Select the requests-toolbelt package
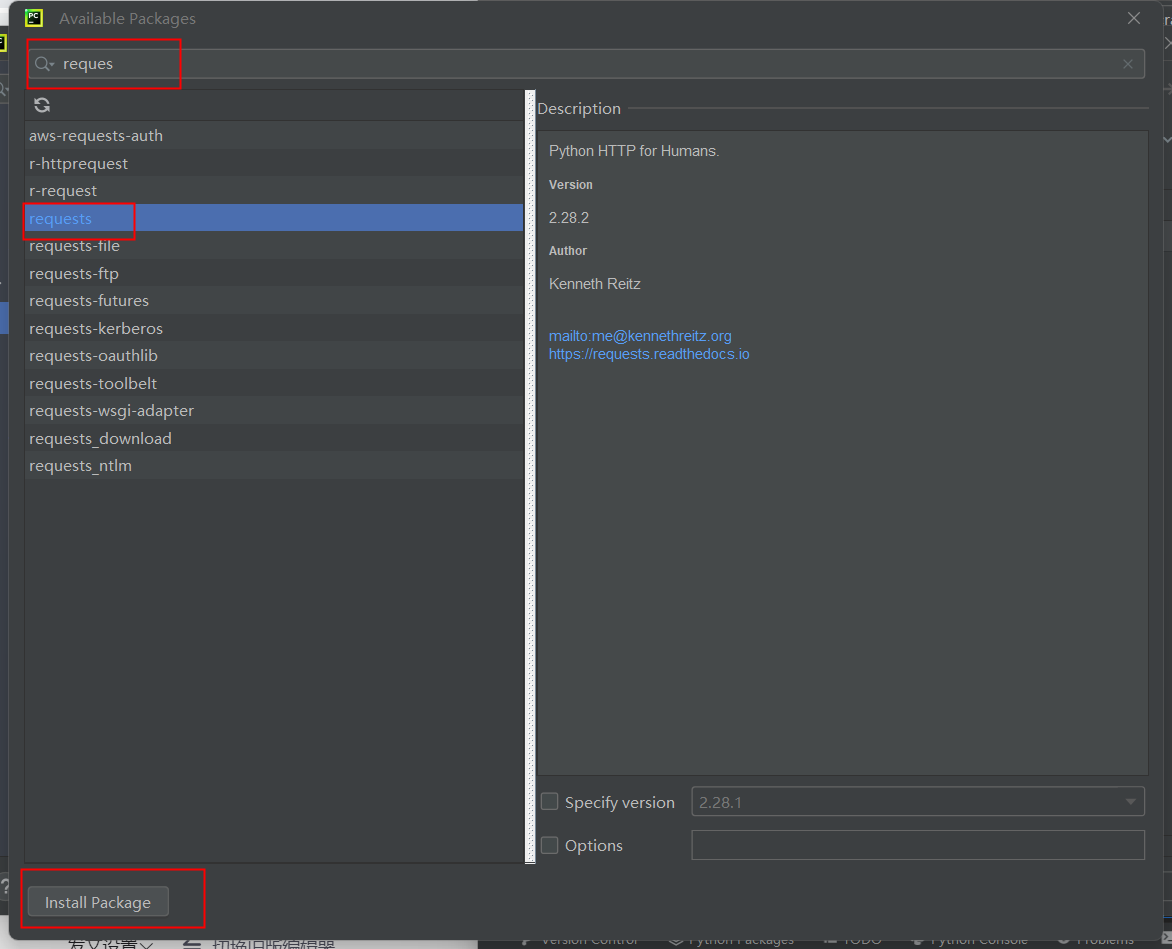Viewport: 1172px width, 949px height. pyautogui.click(x=274, y=383)
